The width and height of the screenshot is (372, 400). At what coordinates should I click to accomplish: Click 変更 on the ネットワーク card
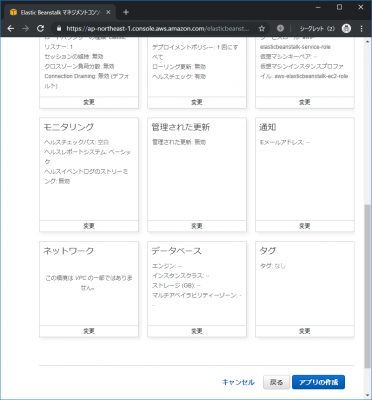(x=89, y=331)
